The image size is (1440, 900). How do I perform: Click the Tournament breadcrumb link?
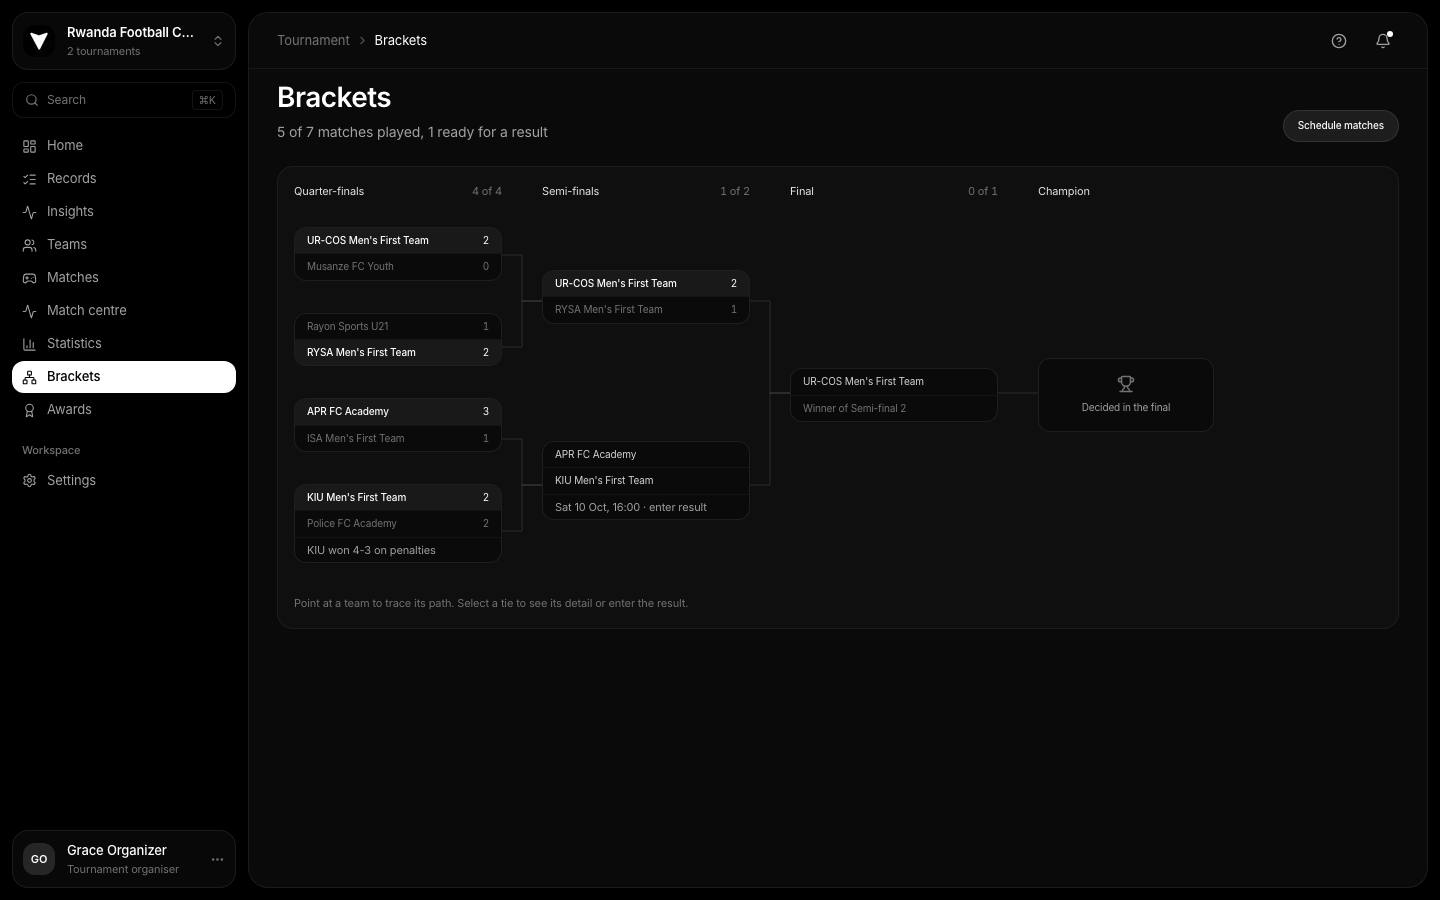click(313, 41)
